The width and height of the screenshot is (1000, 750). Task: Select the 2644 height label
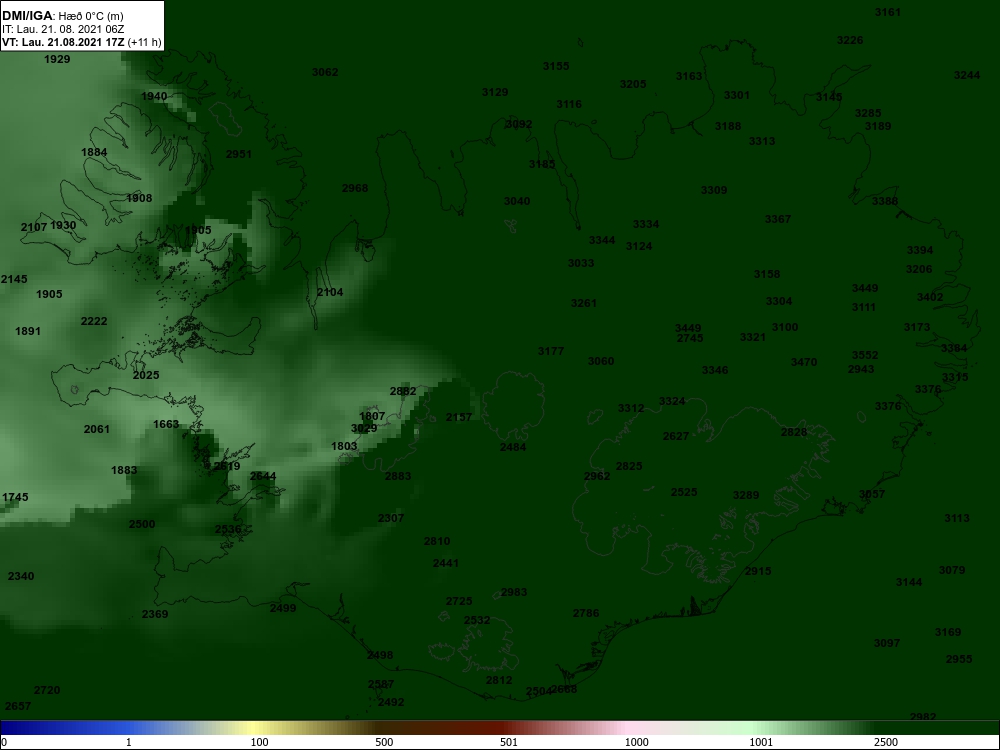coord(263,476)
